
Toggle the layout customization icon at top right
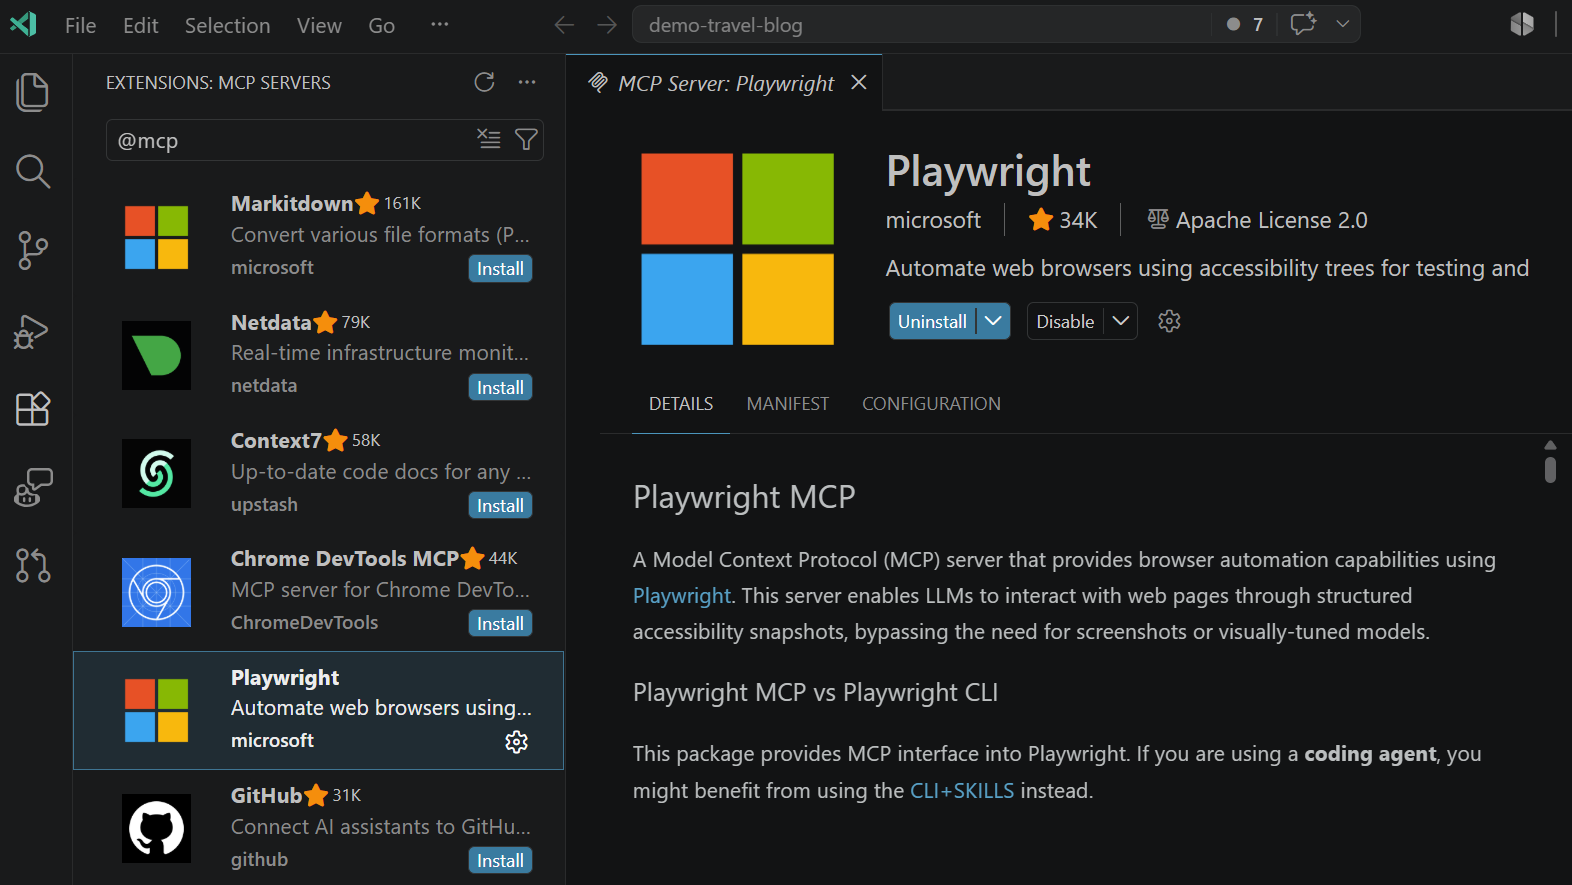point(1522,24)
